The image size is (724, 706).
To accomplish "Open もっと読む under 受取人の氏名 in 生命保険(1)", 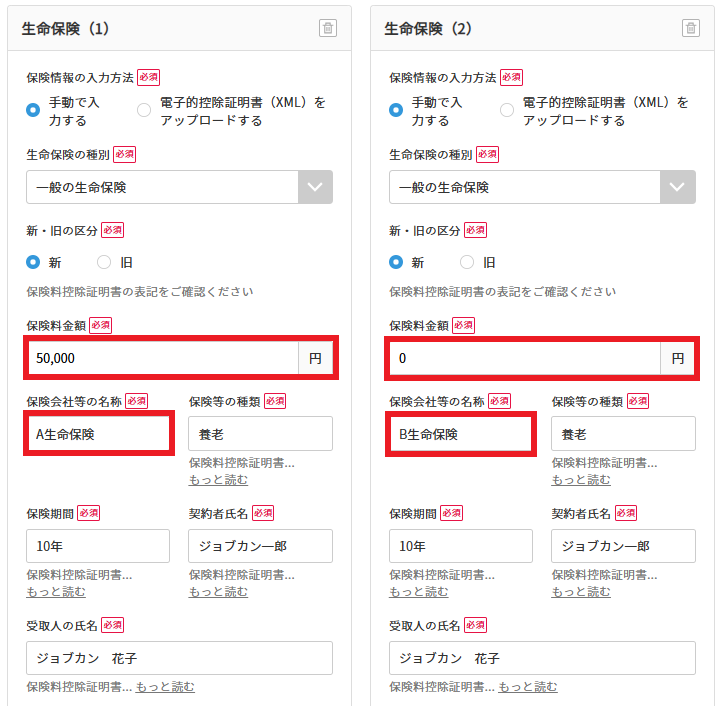I will click(165, 687).
